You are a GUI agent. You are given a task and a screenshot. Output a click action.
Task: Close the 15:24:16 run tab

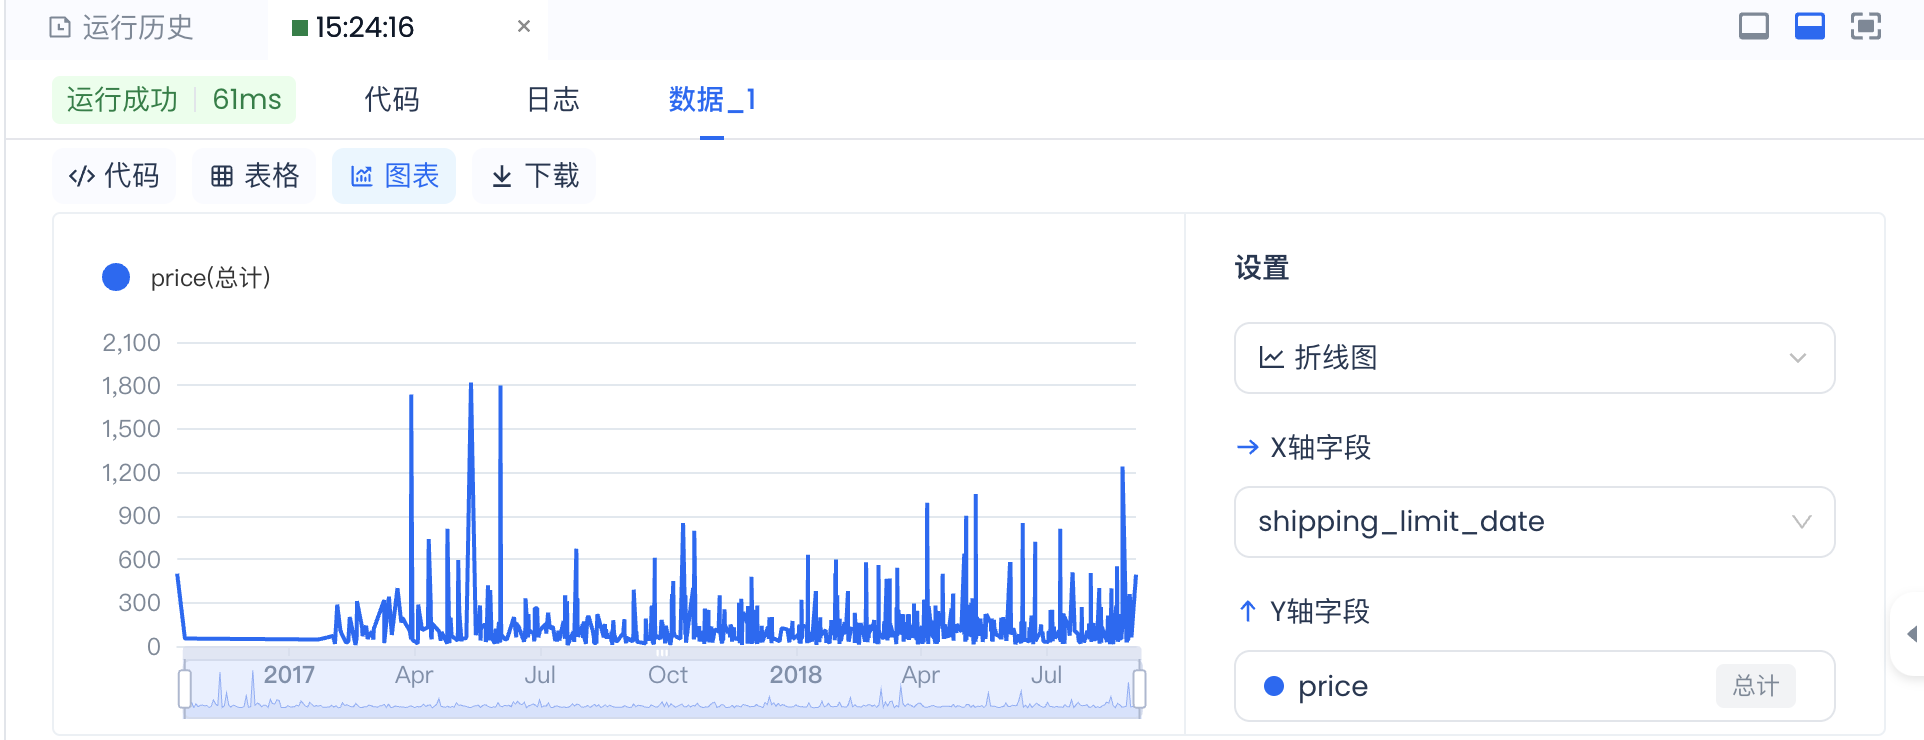523,27
